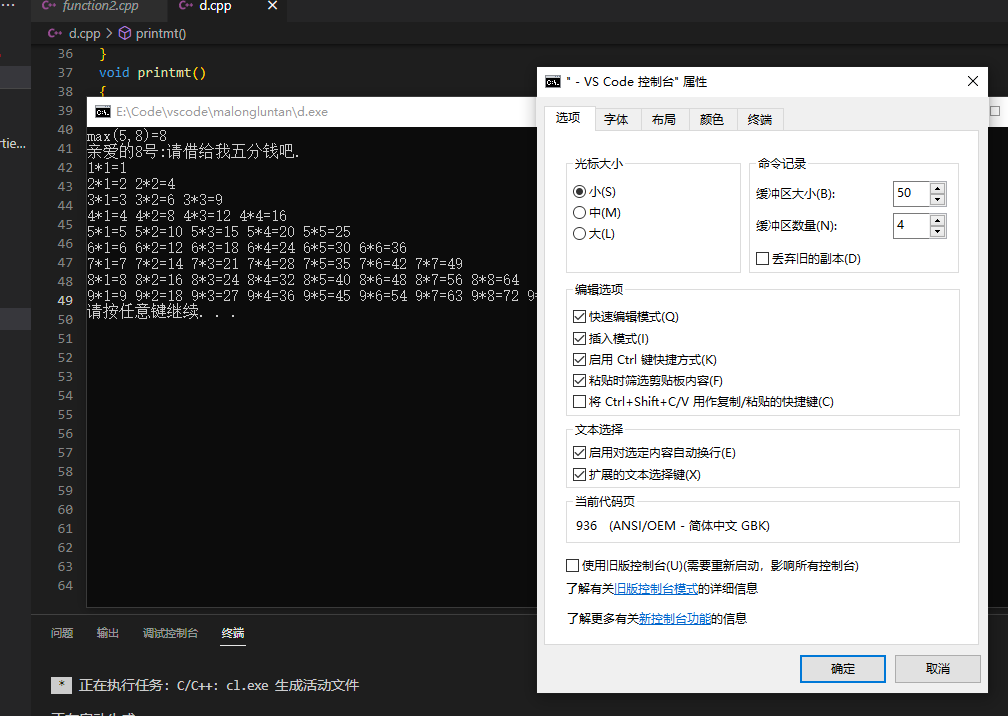
Task: Select the d.cpp editor tab
Action: (x=215, y=6)
